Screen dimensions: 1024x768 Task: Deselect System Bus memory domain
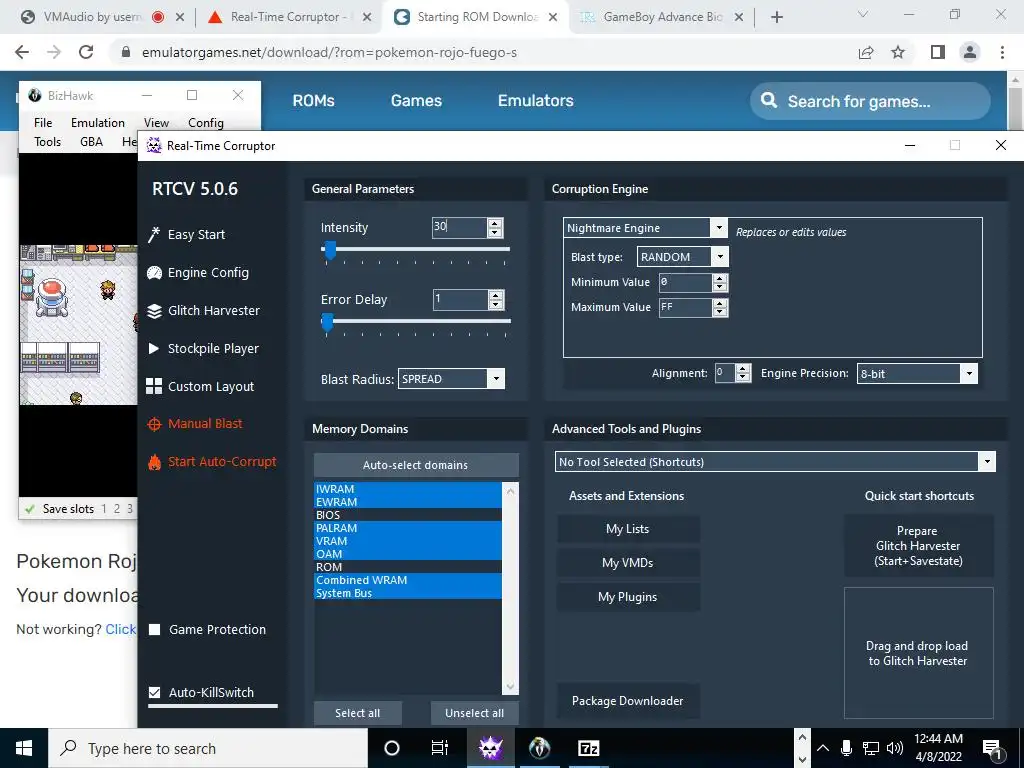tap(408, 593)
